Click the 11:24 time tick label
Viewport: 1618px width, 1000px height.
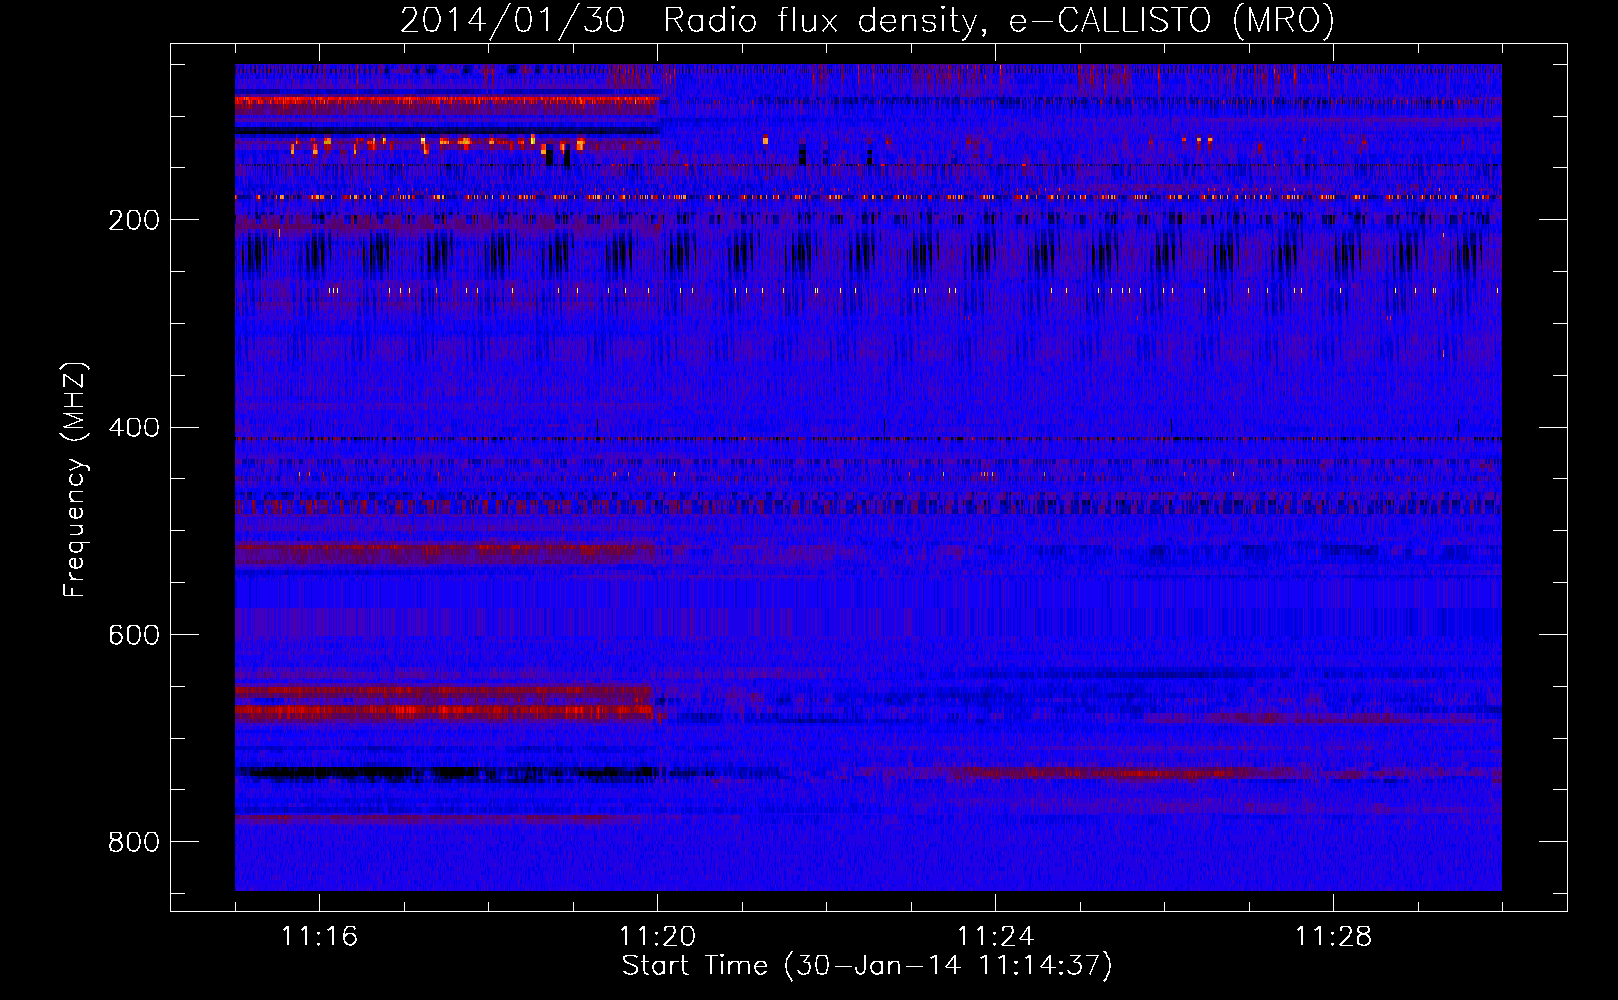(x=995, y=936)
